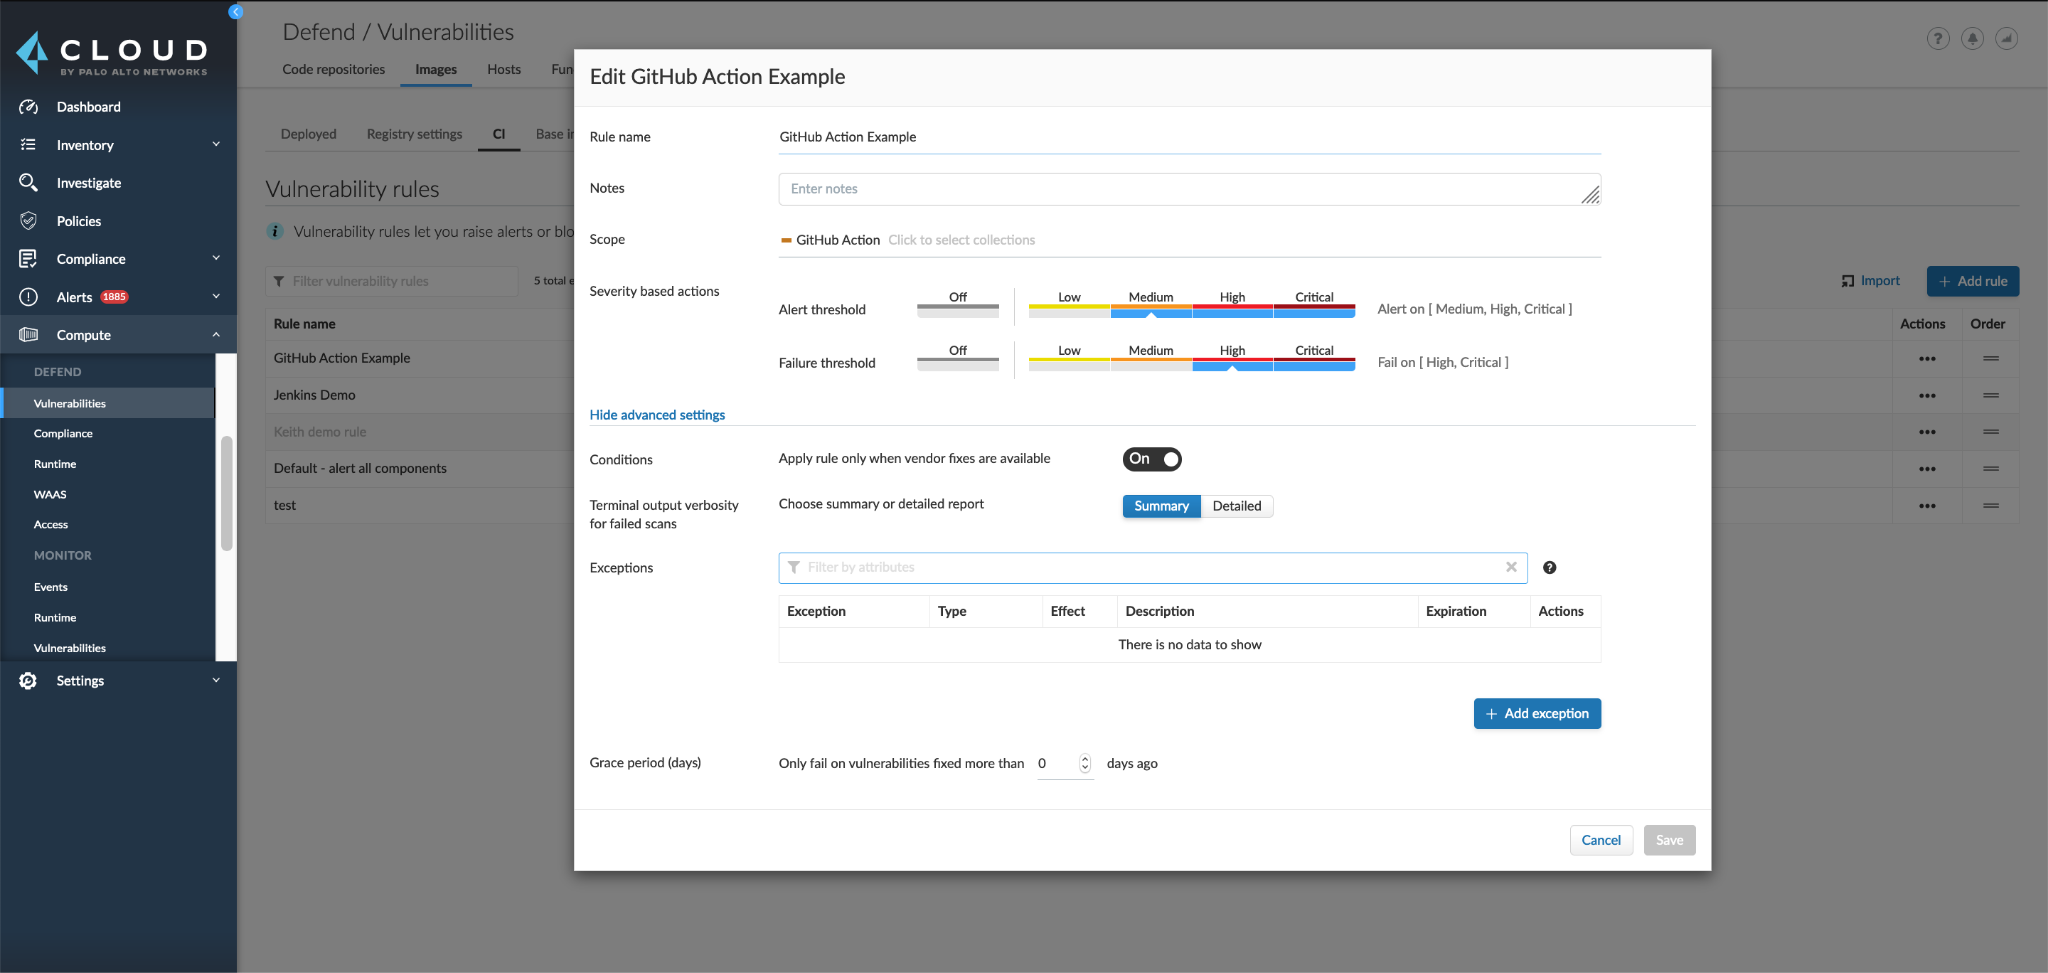Set alert threshold to Critical
The image size is (2048, 973).
pyautogui.click(x=1314, y=304)
